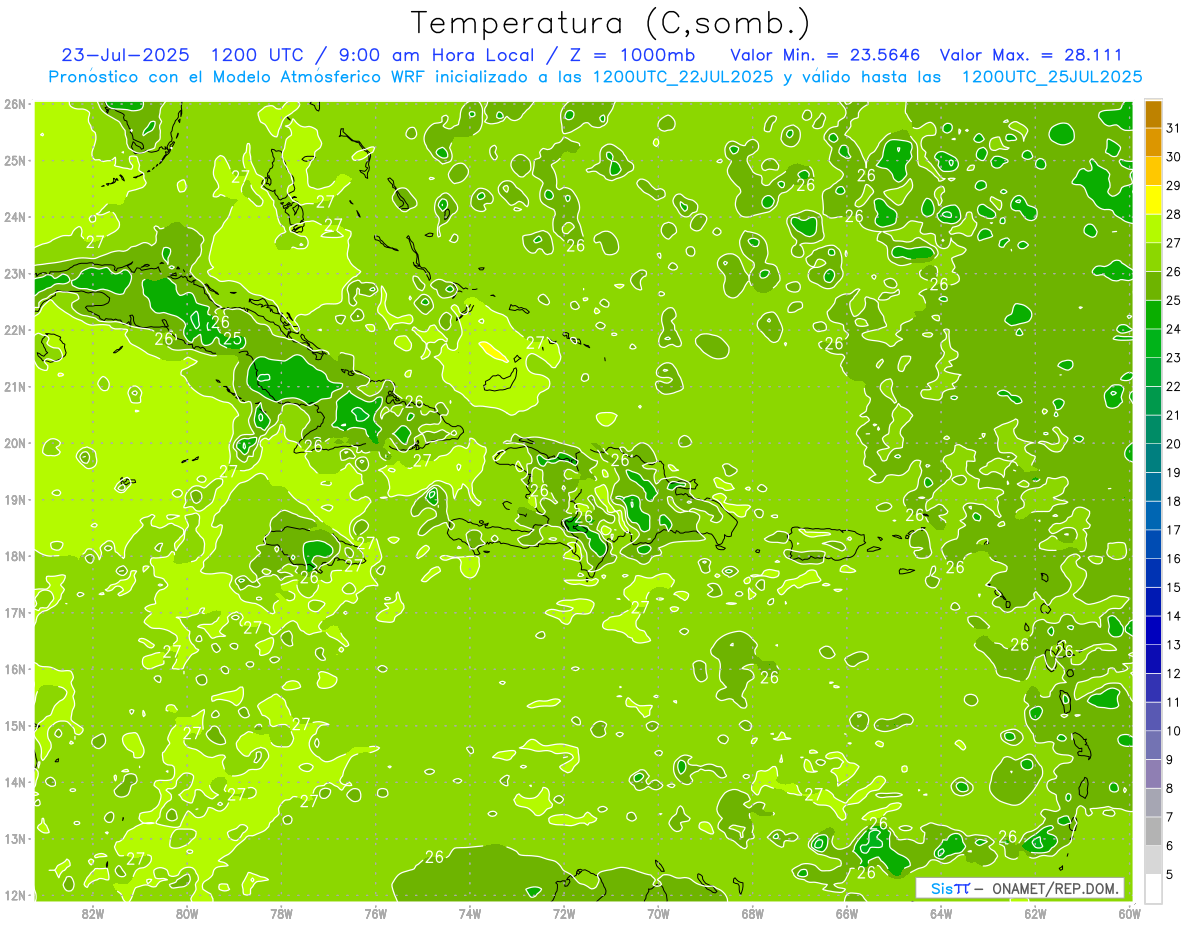The width and height of the screenshot is (1200, 927).
Task: Click the 76W longitude axis label
Action: (x=376, y=913)
